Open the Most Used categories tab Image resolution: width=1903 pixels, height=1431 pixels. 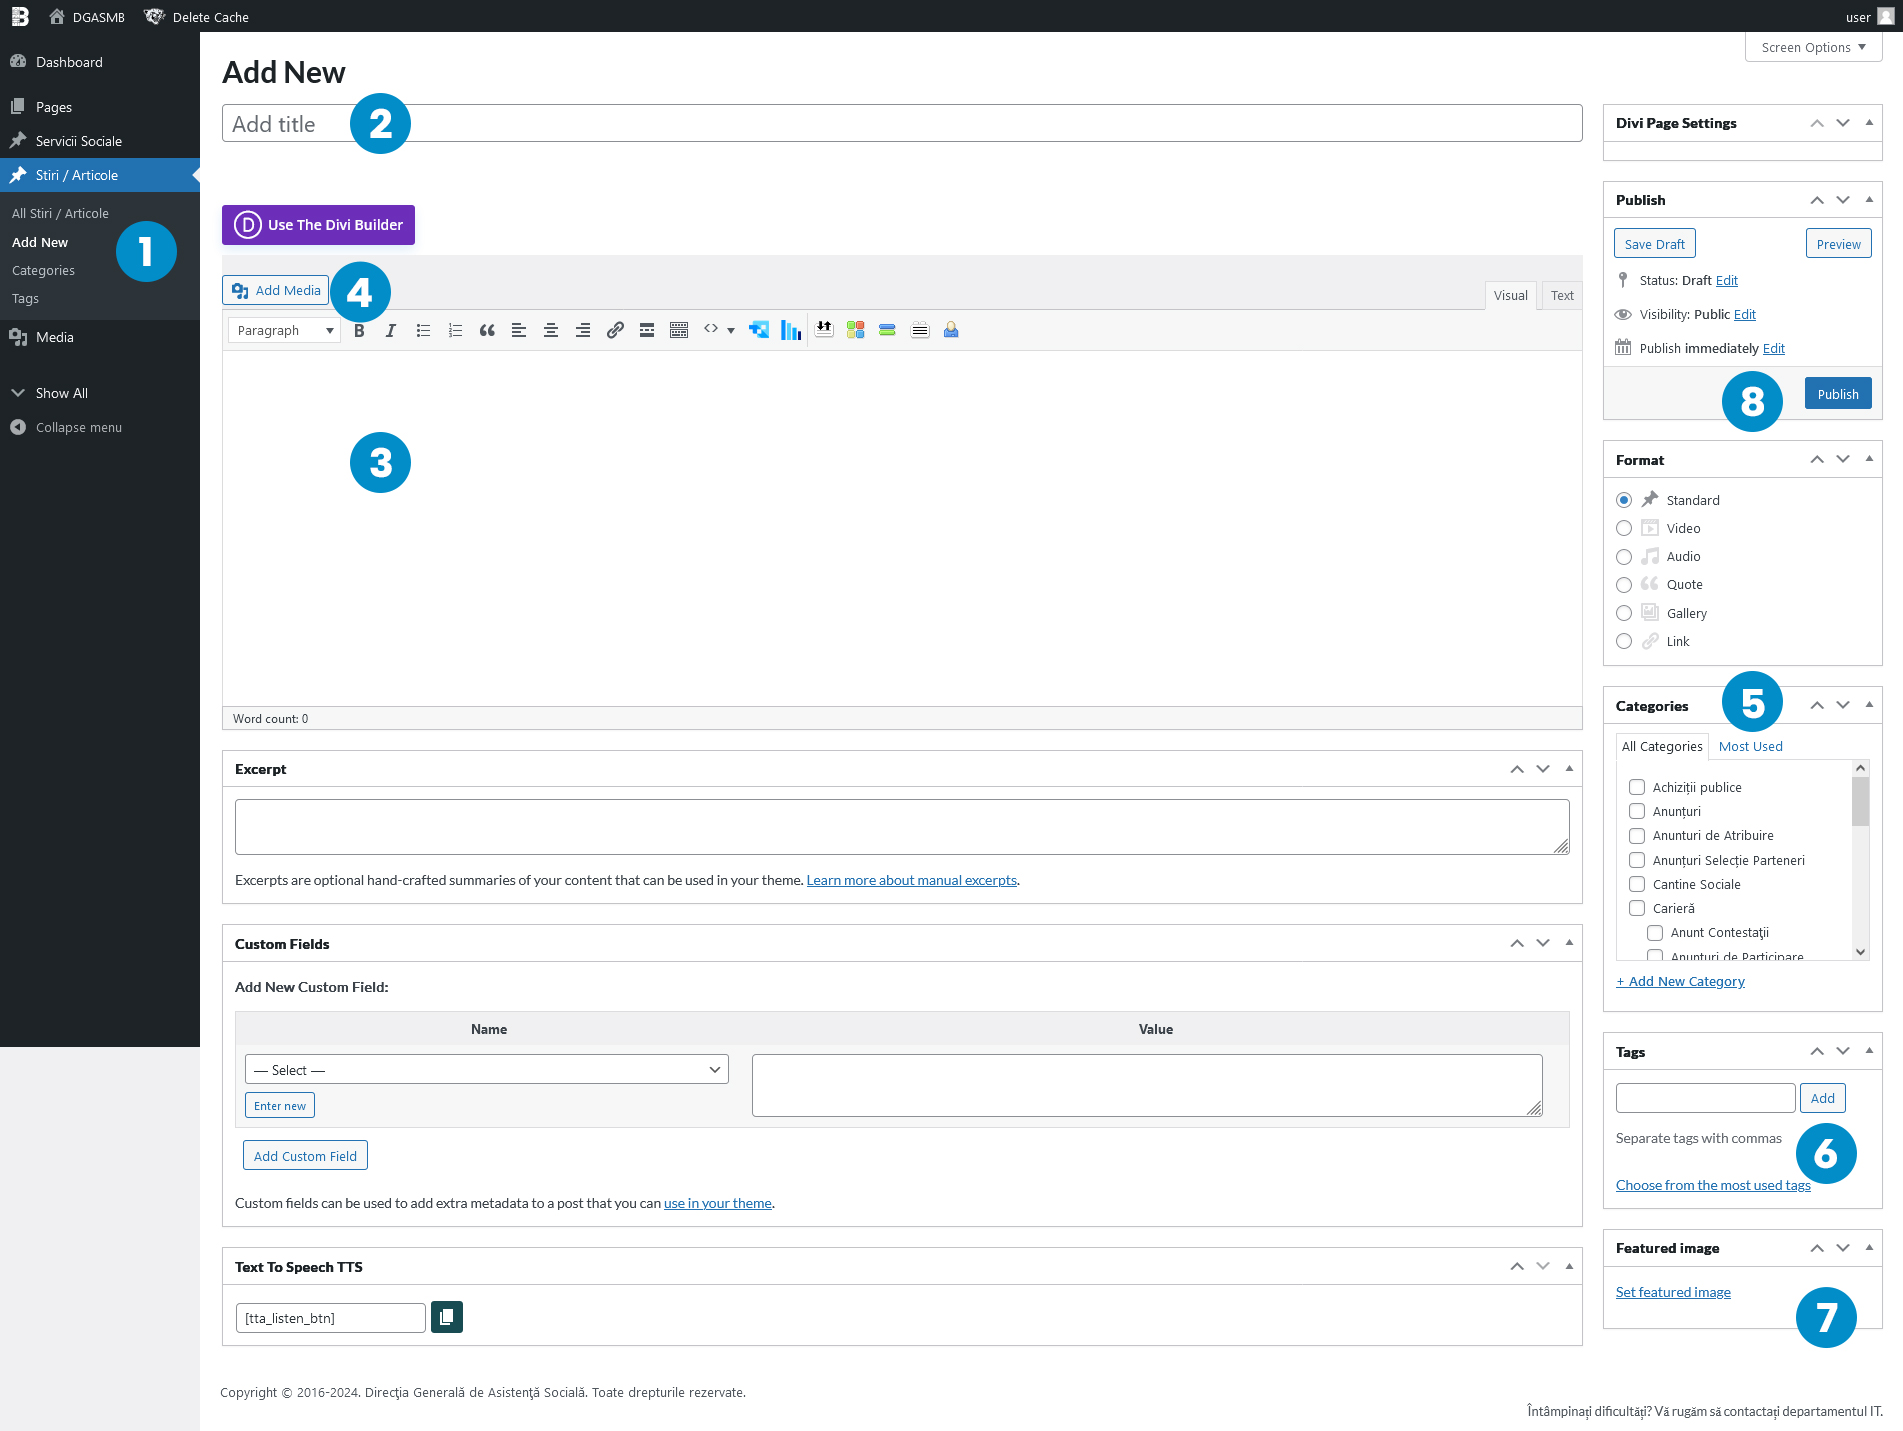tap(1750, 746)
